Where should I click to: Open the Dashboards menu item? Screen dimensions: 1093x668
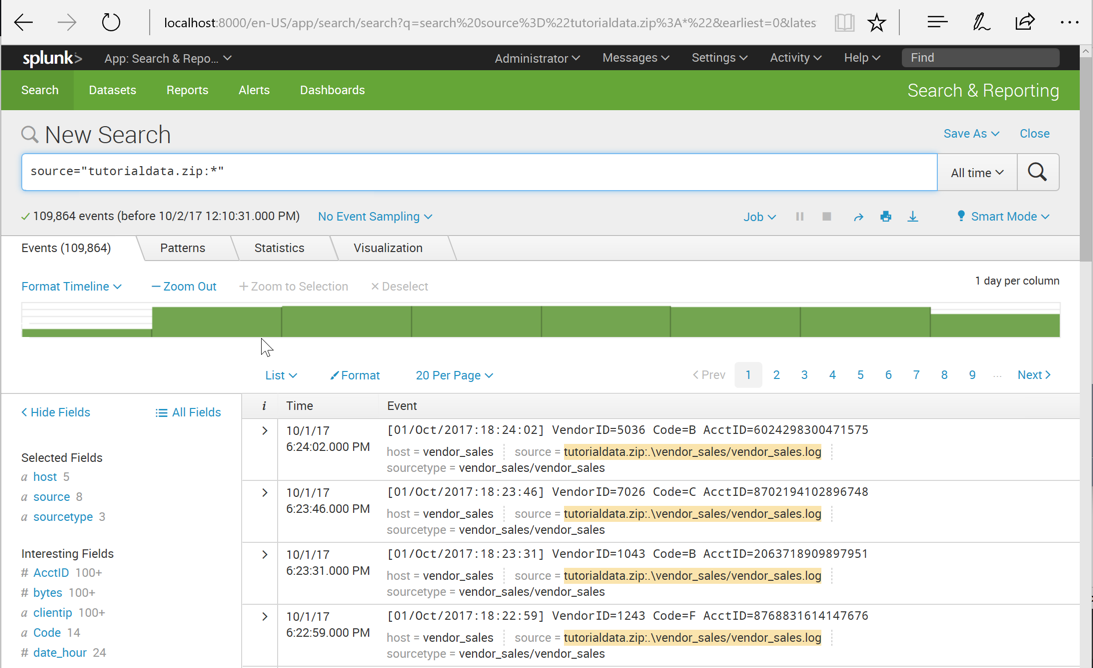click(332, 90)
